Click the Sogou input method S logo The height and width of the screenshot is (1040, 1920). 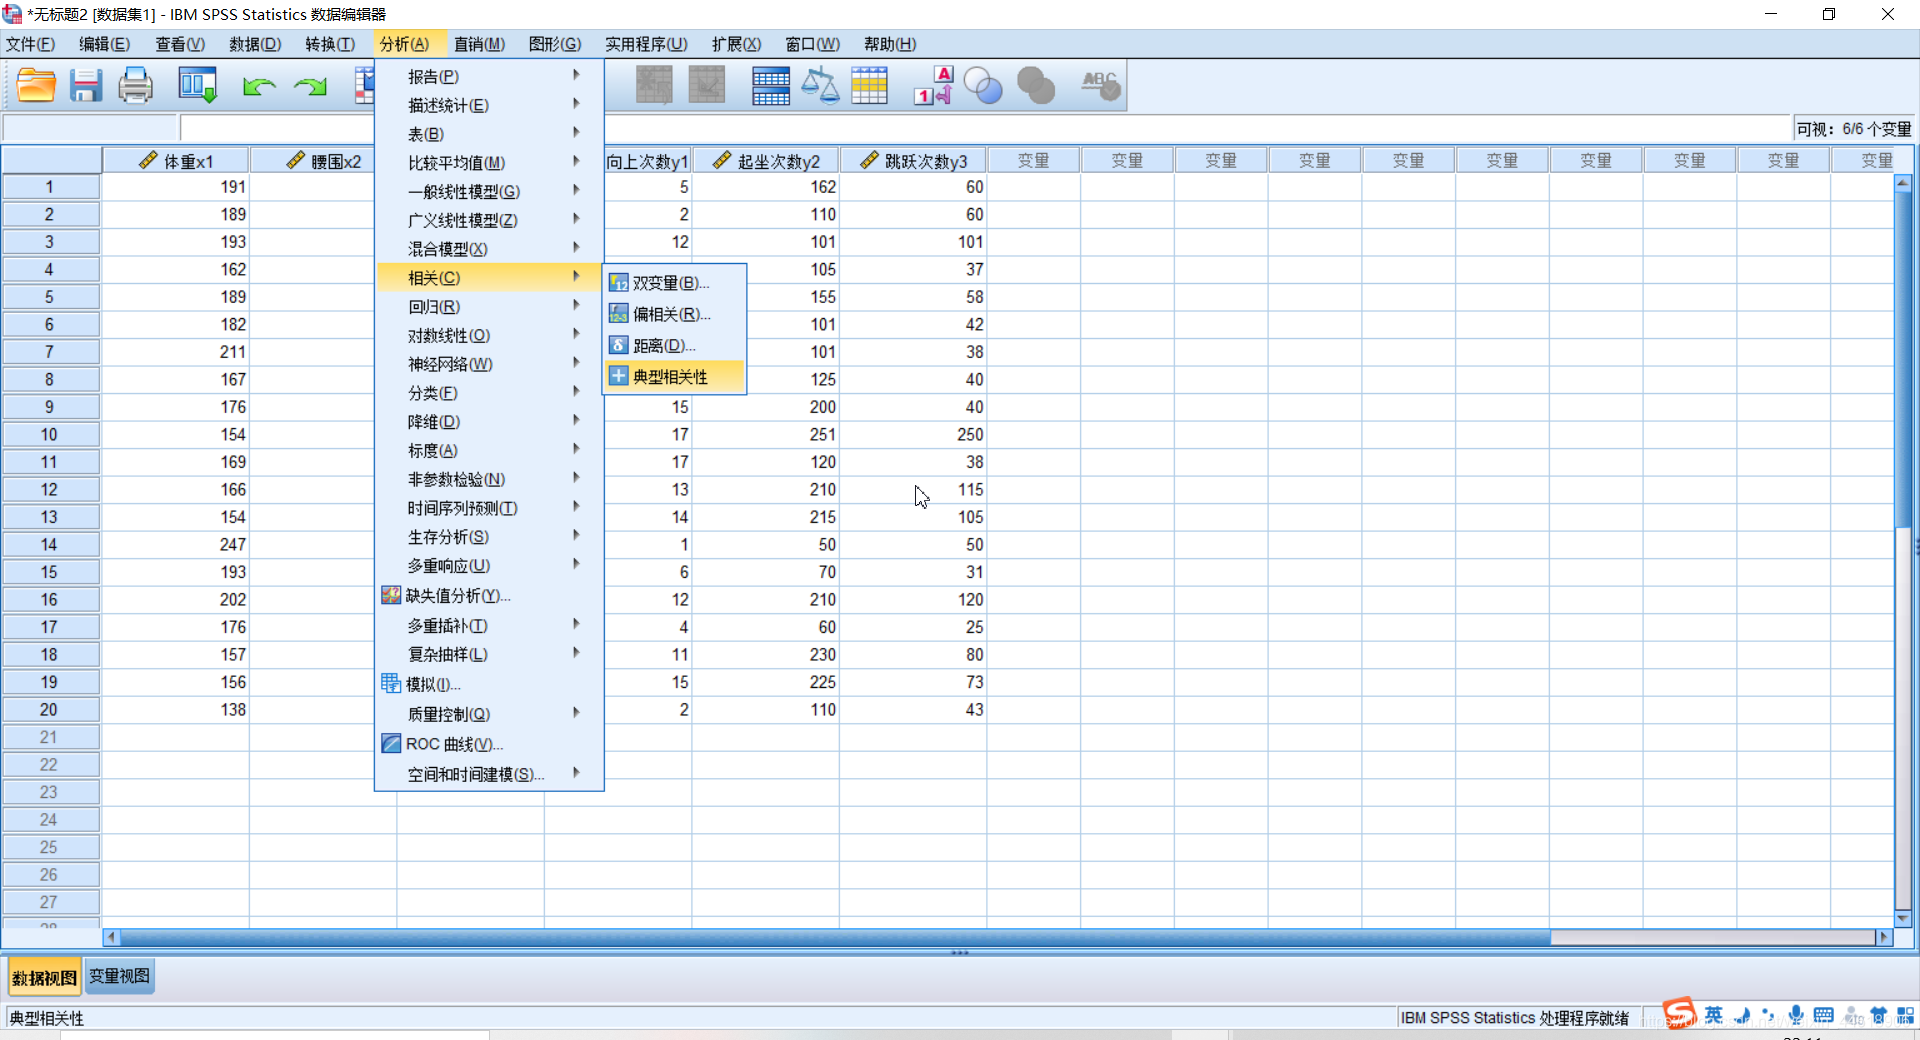(1680, 1014)
